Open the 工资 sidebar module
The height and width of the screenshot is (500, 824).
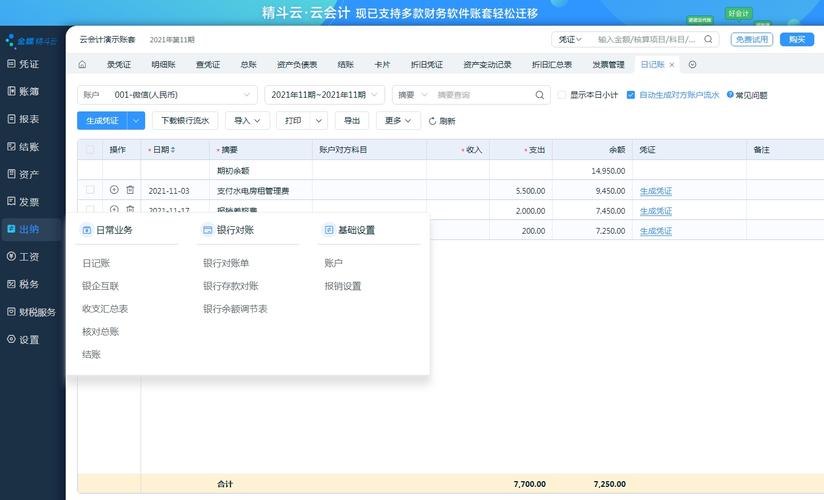[23, 257]
